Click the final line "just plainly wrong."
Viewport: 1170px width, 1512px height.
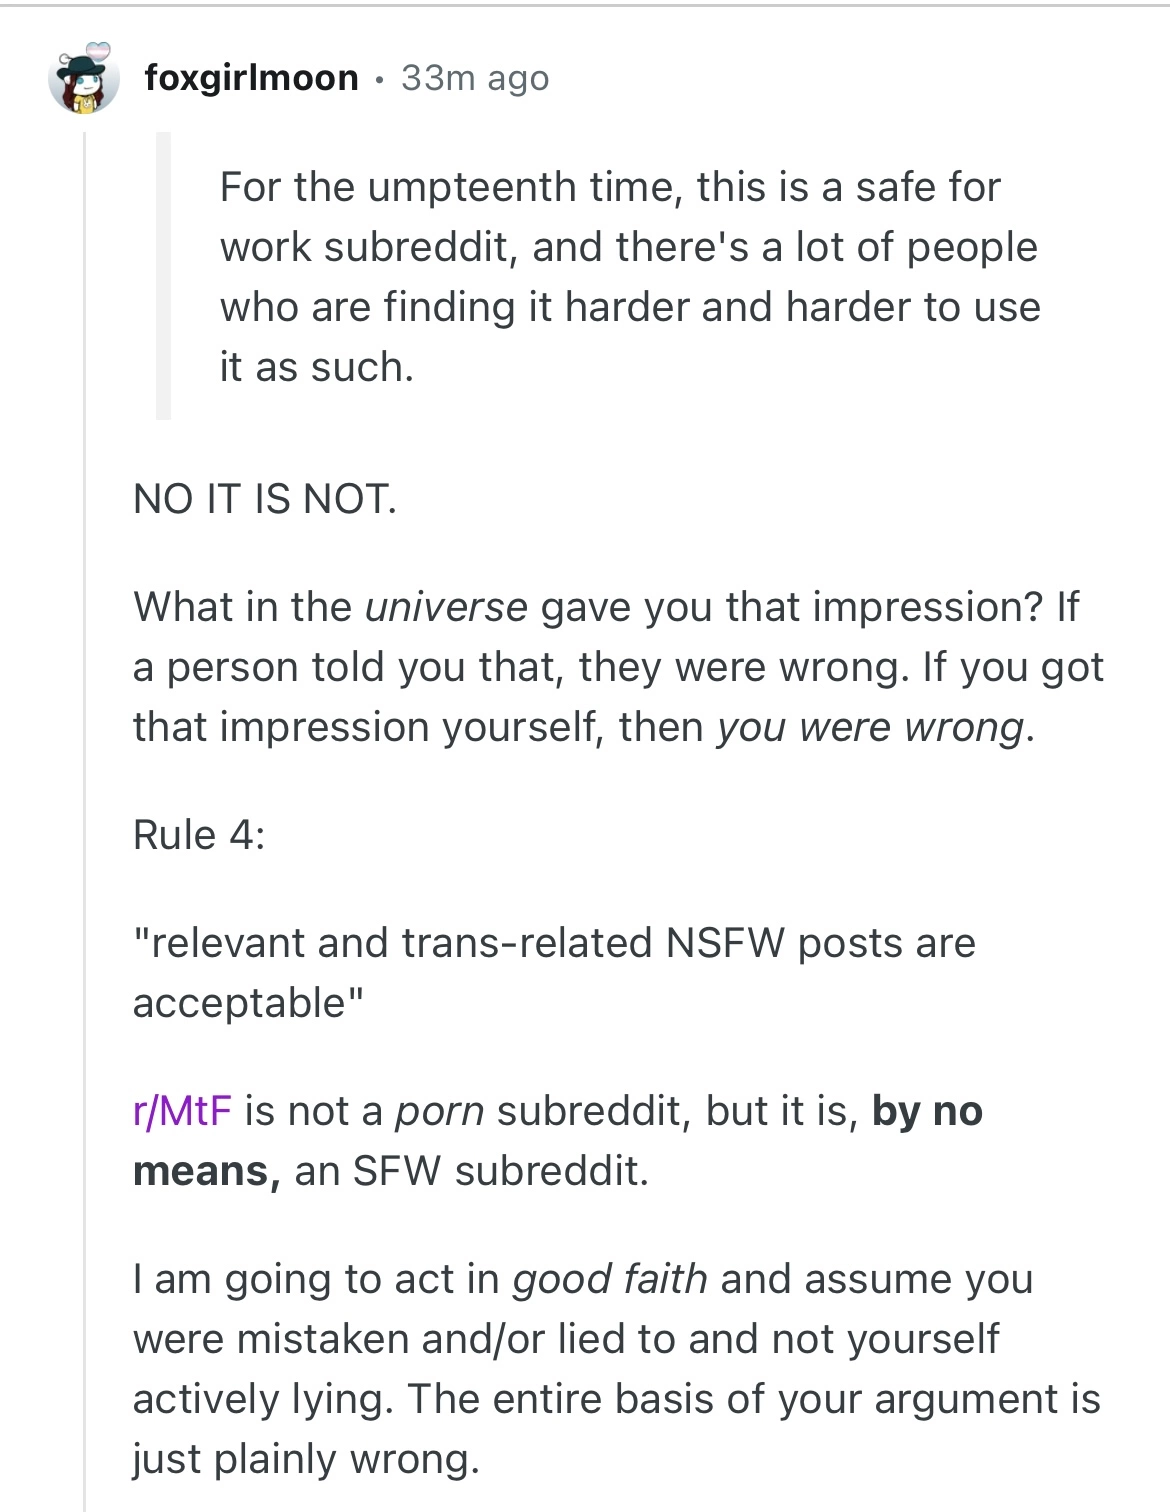pyautogui.click(x=306, y=1459)
